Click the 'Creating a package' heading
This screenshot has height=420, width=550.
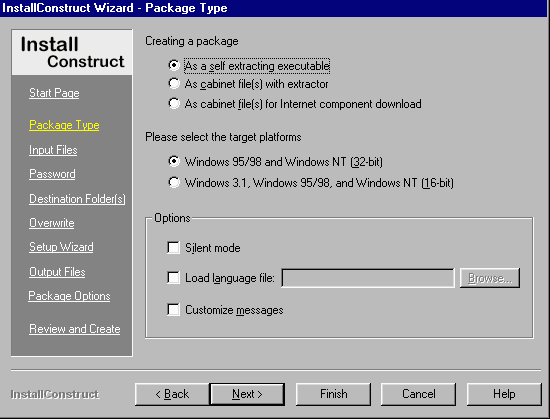[192, 41]
